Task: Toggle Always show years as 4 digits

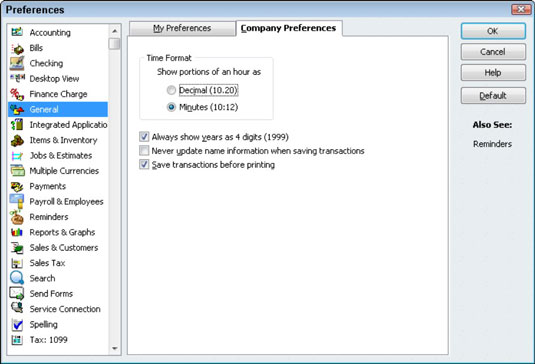Action: point(144,137)
